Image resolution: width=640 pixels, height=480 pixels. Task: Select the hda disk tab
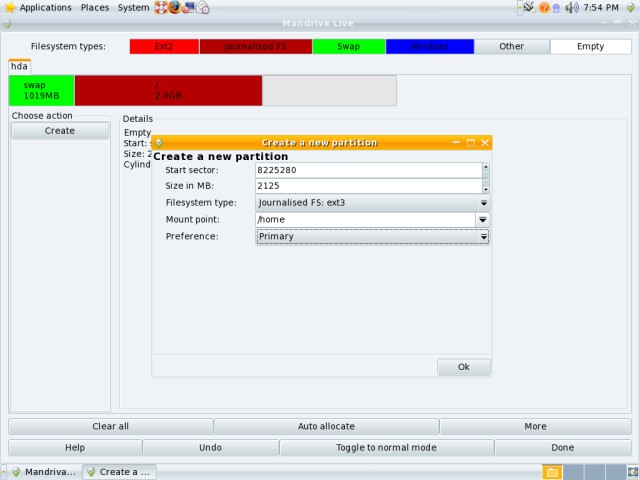coord(19,66)
